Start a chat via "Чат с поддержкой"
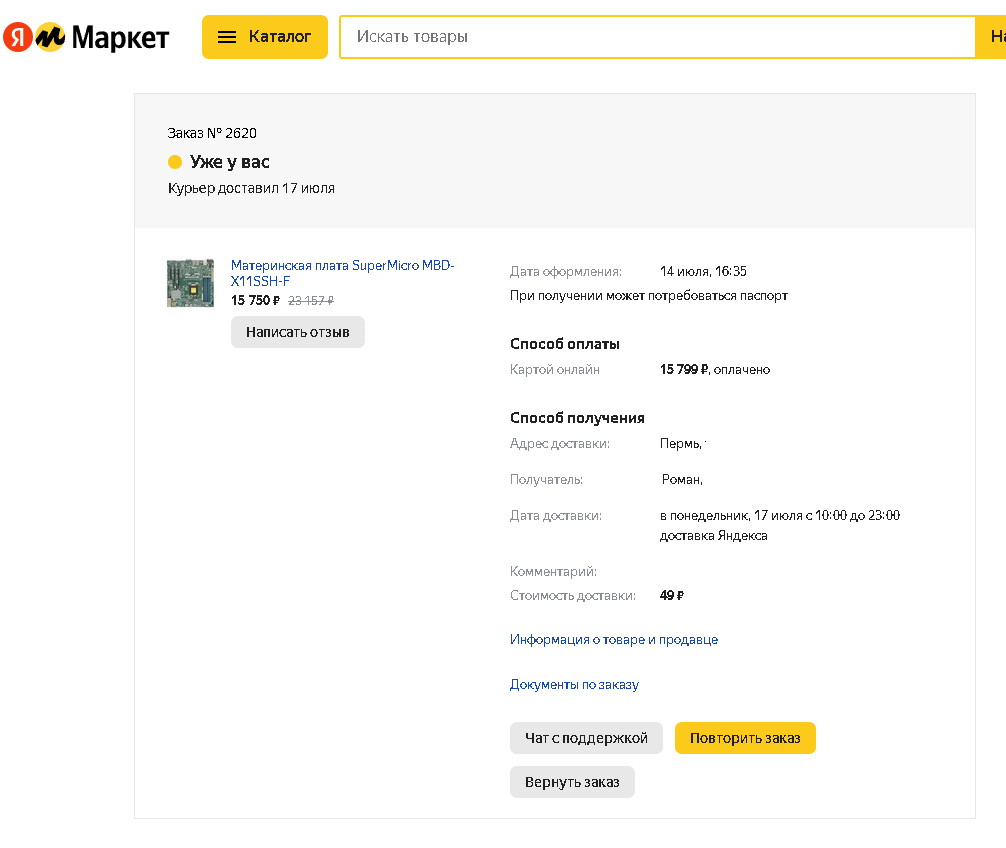Screen dimensions: 1006x848 click(x=586, y=738)
